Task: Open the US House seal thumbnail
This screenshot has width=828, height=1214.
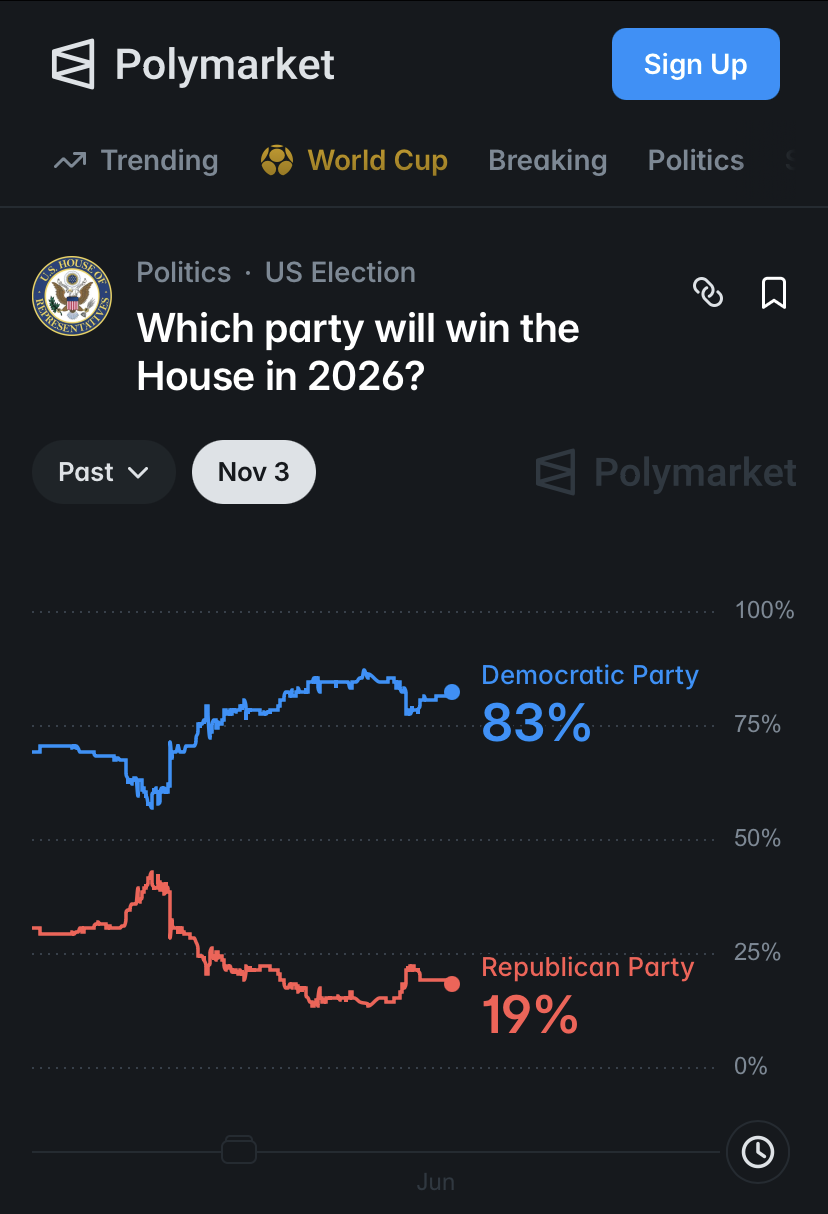Action: 72,297
